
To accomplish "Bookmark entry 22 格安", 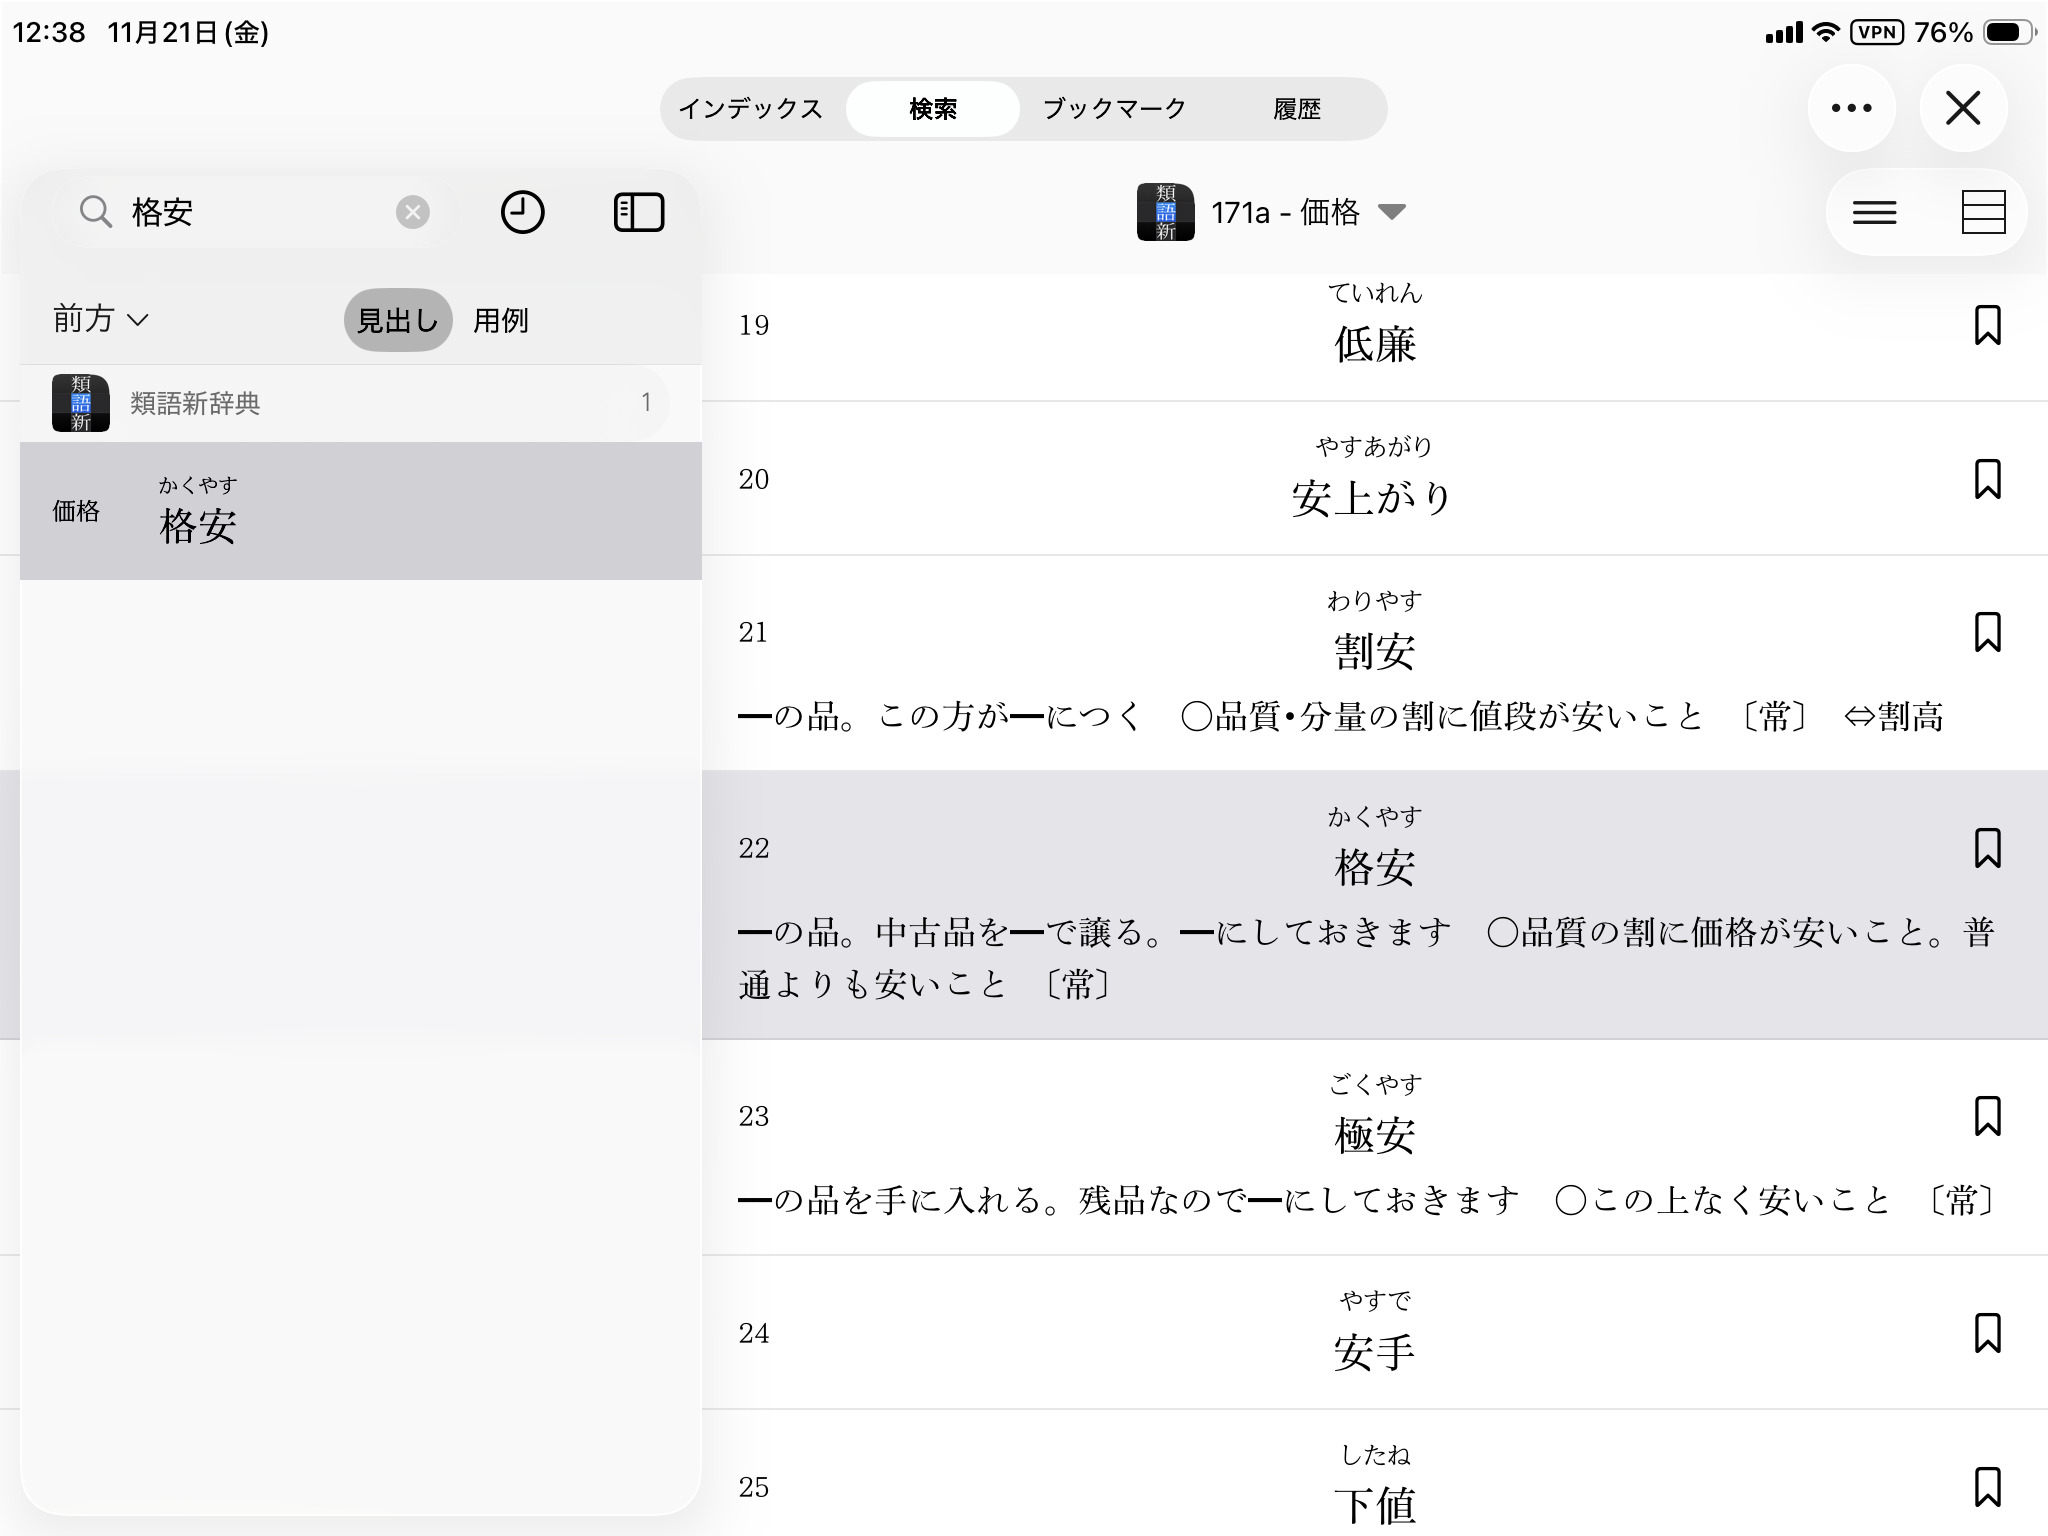I will tap(1987, 848).
